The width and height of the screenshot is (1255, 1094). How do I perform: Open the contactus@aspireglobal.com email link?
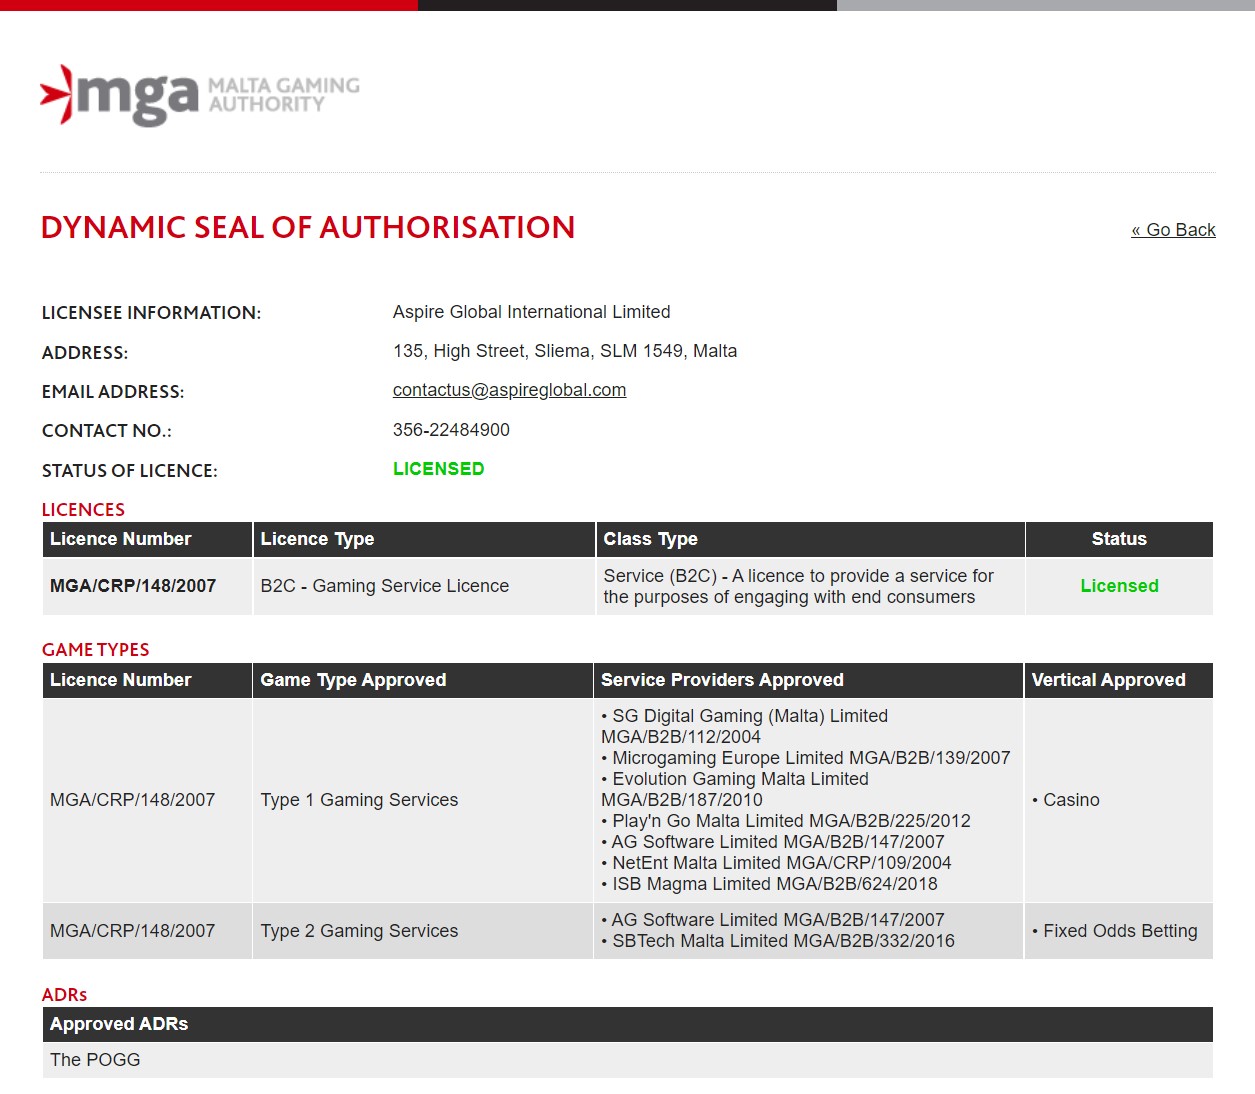509,390
